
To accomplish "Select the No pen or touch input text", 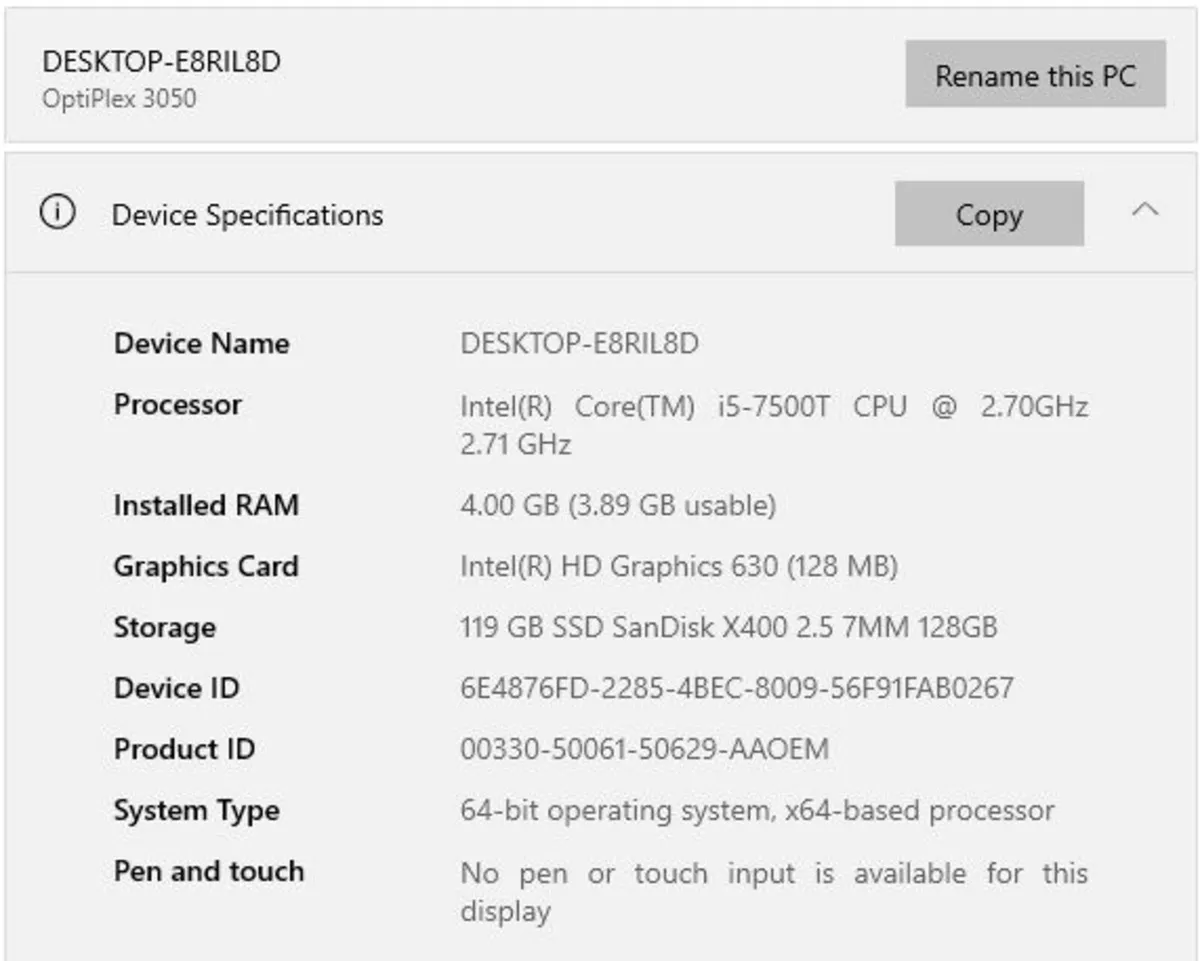I will pyautogui.click(x=774, y=891).
